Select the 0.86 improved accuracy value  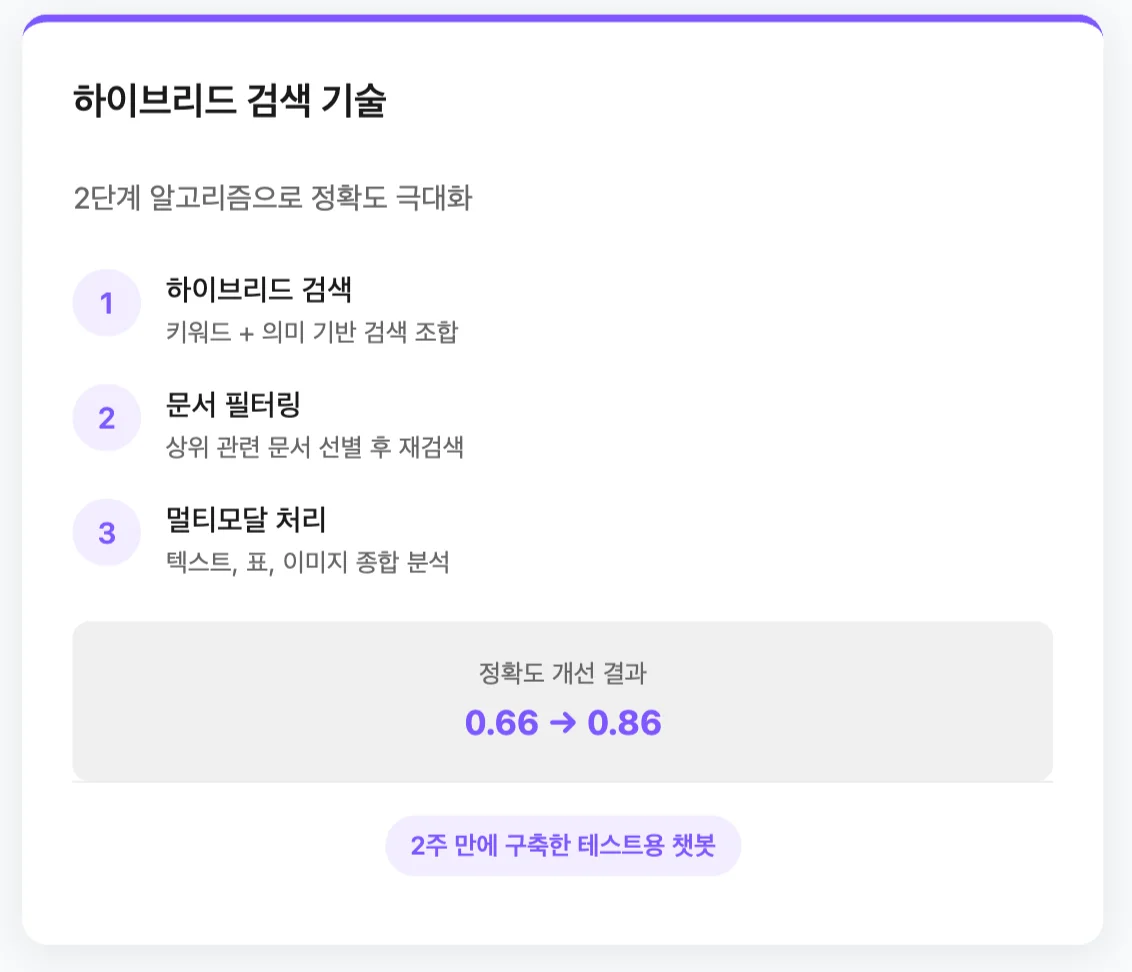(x=625, y=723)
